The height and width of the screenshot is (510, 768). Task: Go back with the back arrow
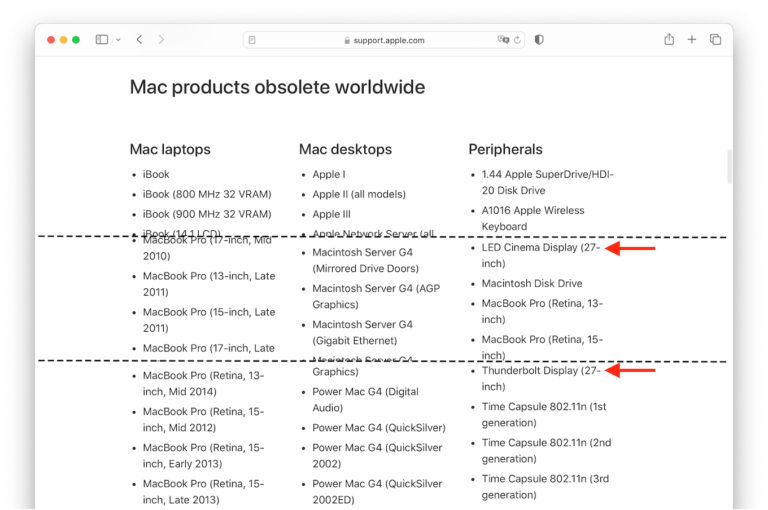[x=140, y=40]
